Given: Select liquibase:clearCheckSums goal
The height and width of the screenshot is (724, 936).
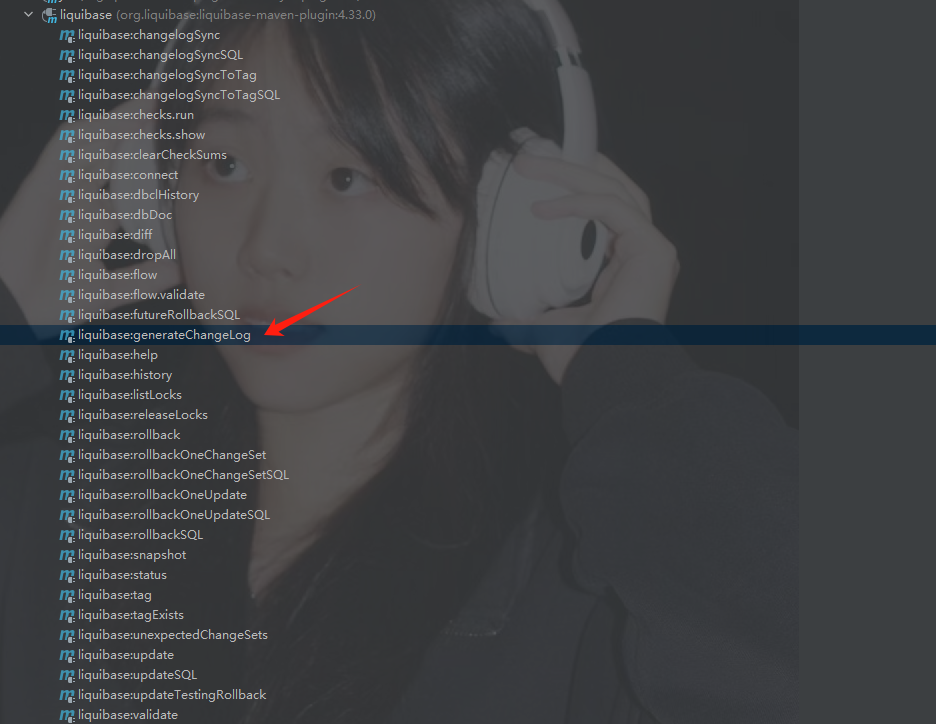Looking at the screenshot, I should tap(152, 155).
